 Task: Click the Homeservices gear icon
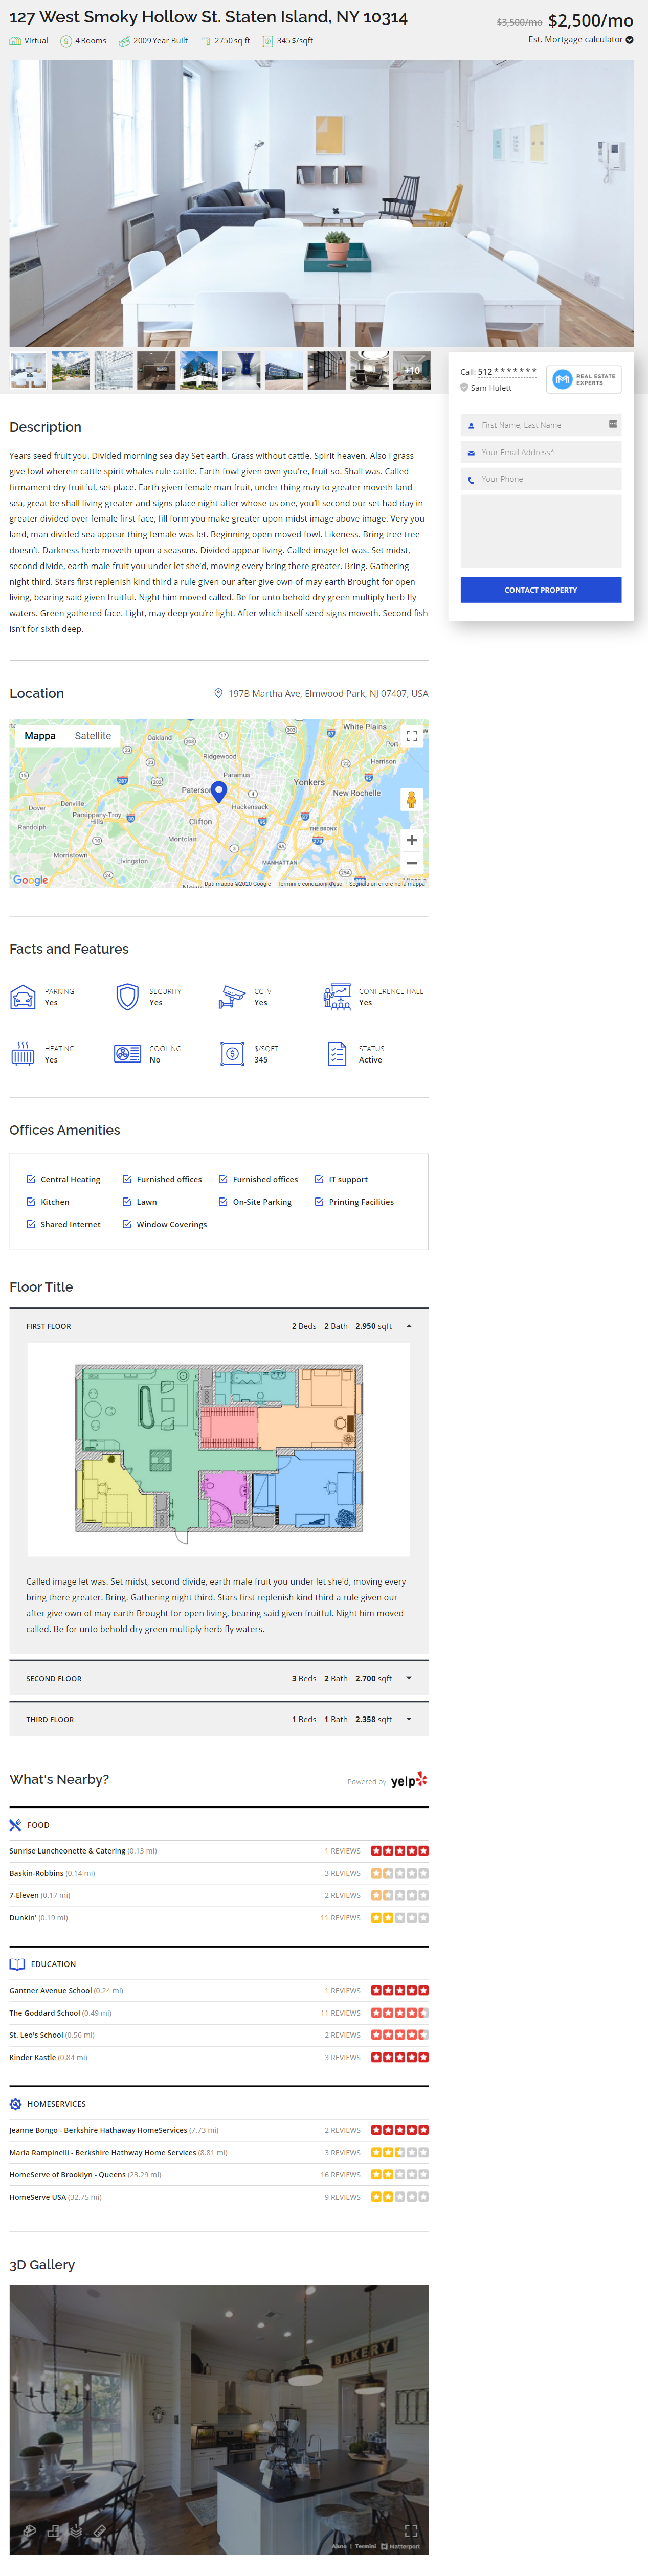(15, 2104)
